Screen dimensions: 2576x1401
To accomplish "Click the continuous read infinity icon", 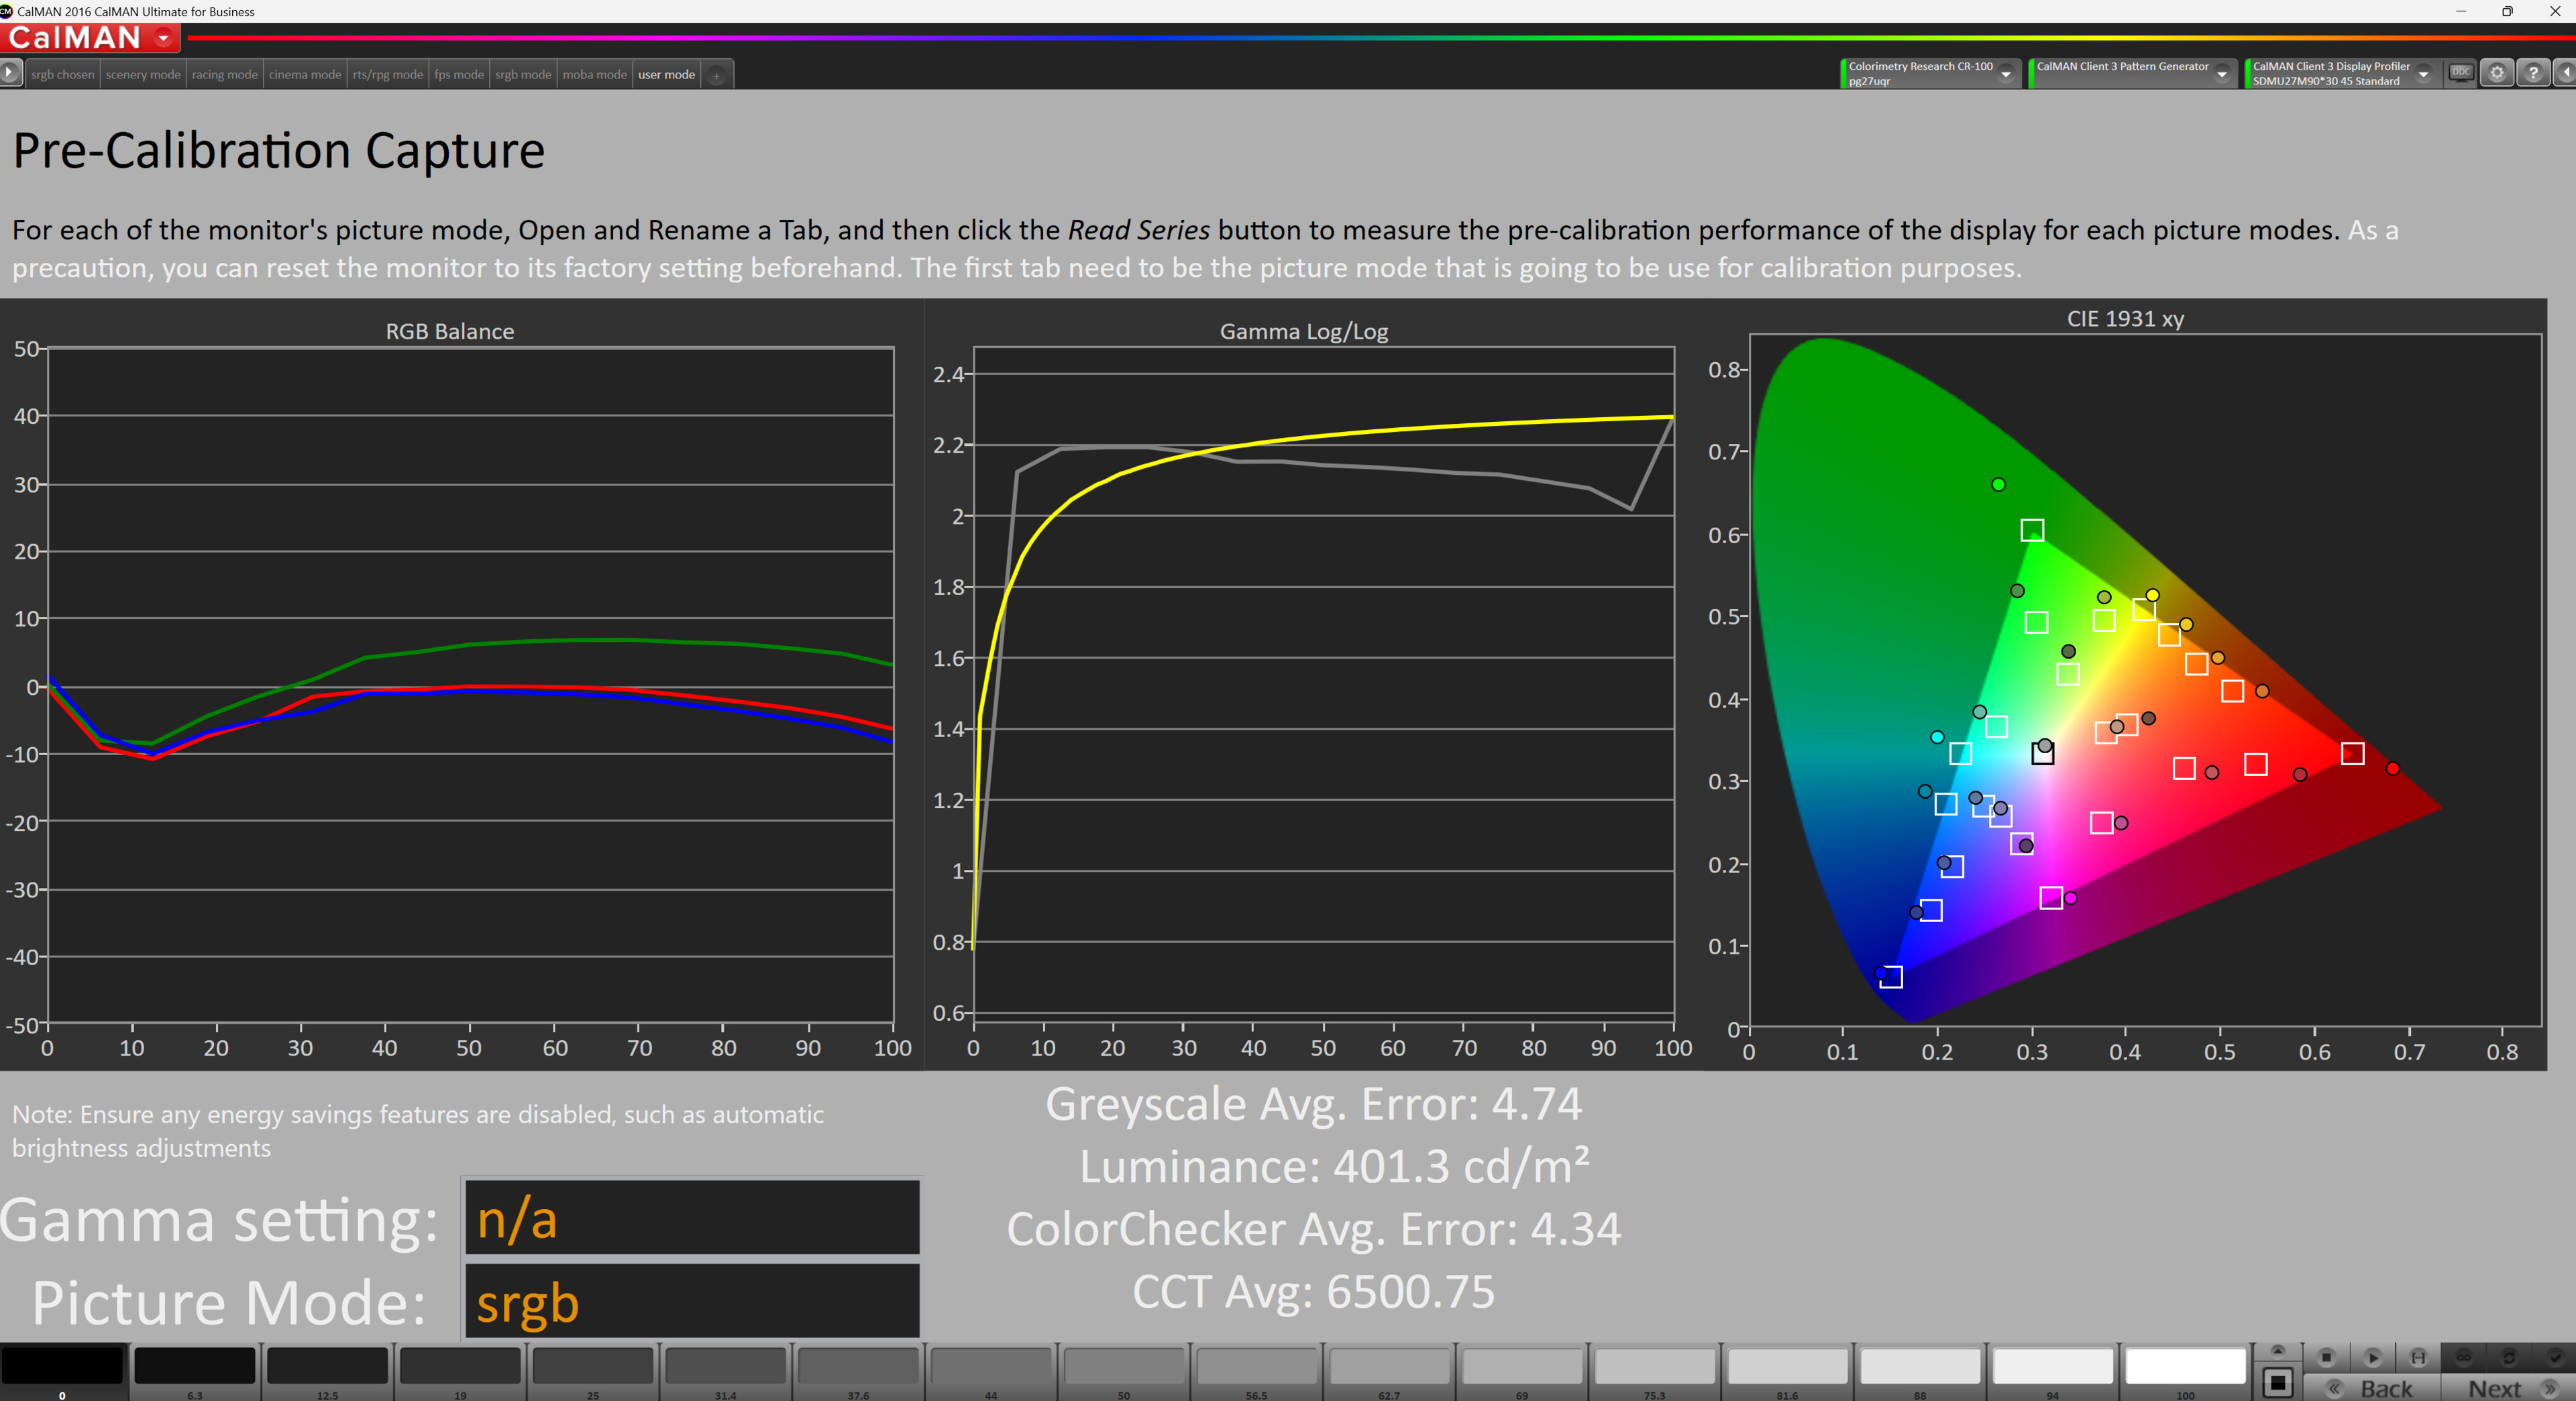I will click(2464, 1357).
